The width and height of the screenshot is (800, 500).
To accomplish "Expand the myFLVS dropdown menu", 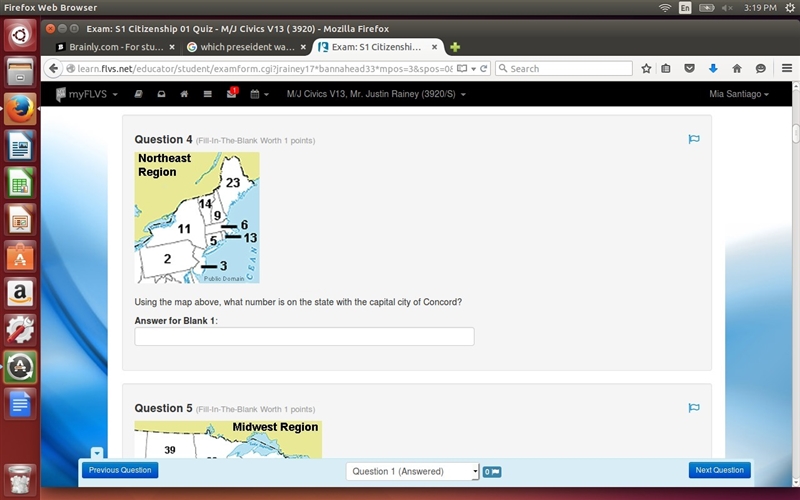I will [x=87, y=94].
